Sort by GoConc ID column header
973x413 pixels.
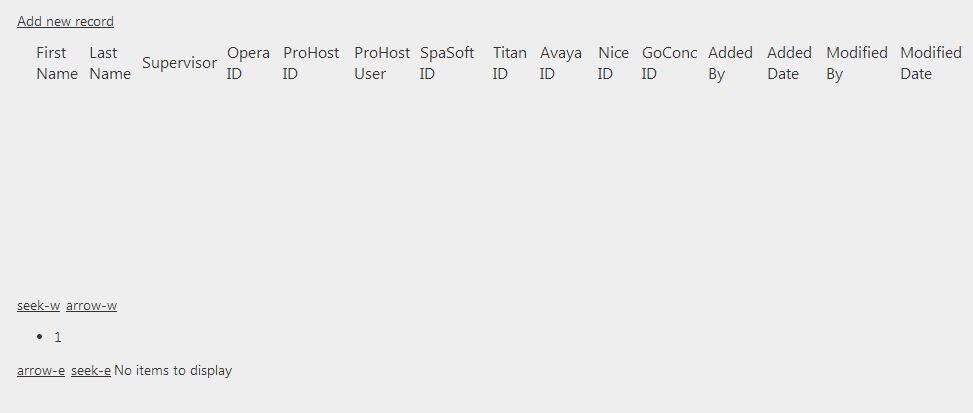668,63
